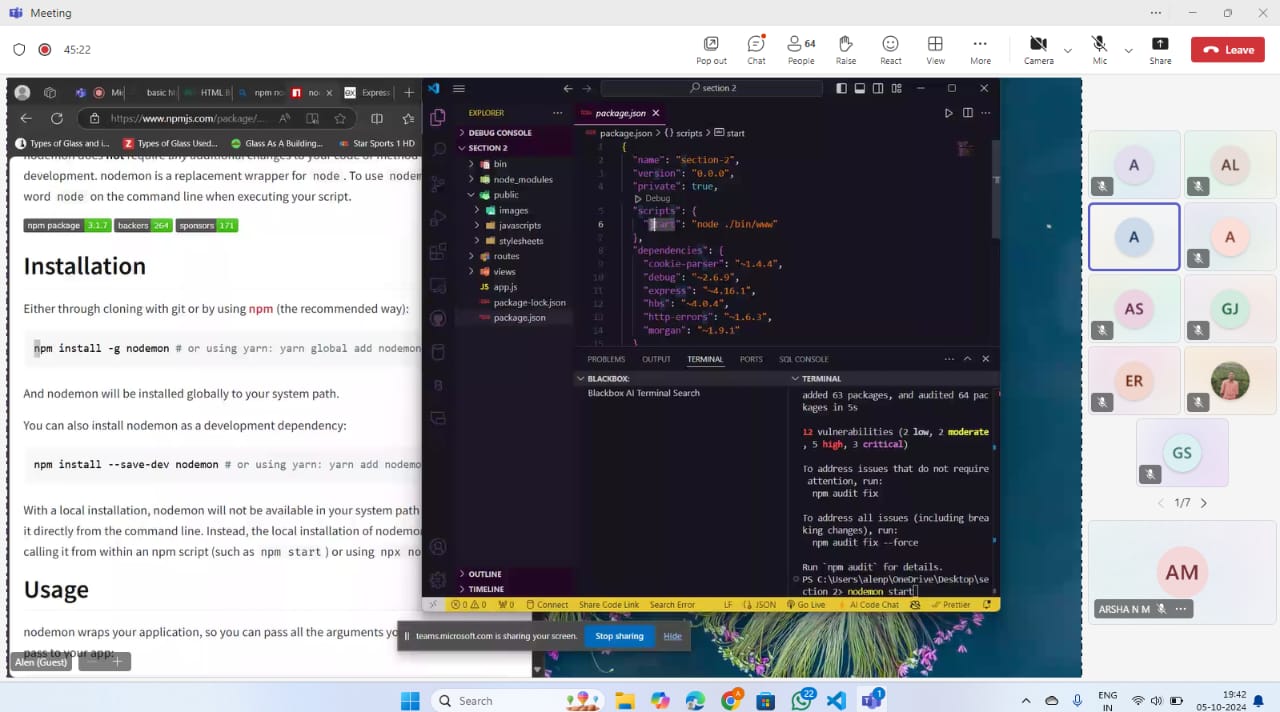Image resolution: width=1280 pixels, height=712 pixels.
Task: Toggle the primary side bar layout icon
Action: coord(842,88)
